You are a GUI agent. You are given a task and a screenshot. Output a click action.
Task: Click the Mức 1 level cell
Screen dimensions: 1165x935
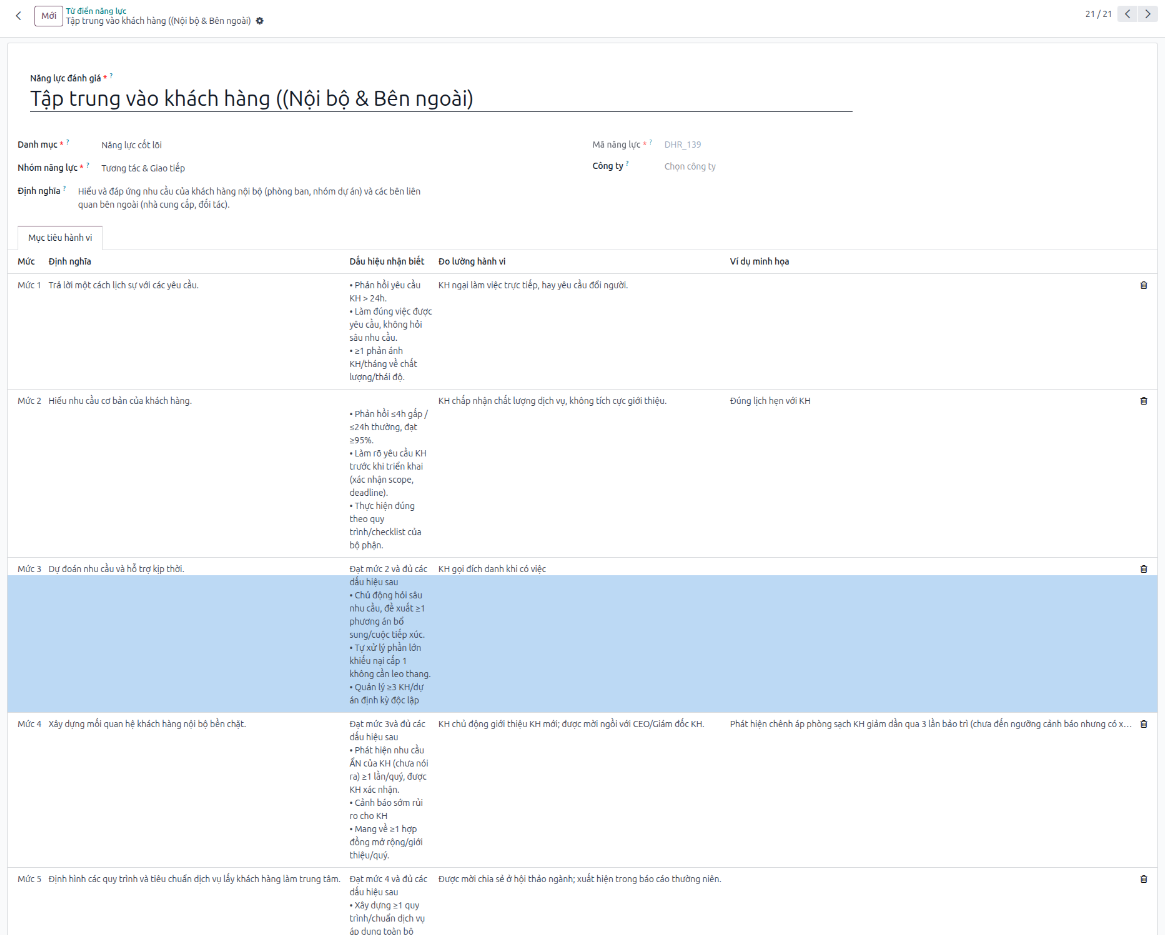(29, 285)
